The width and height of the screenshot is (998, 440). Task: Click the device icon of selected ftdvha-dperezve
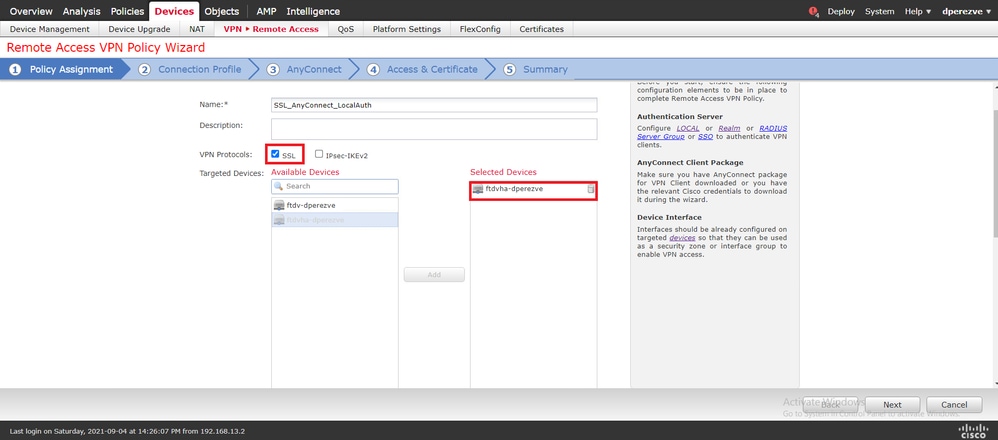(478, 189)
